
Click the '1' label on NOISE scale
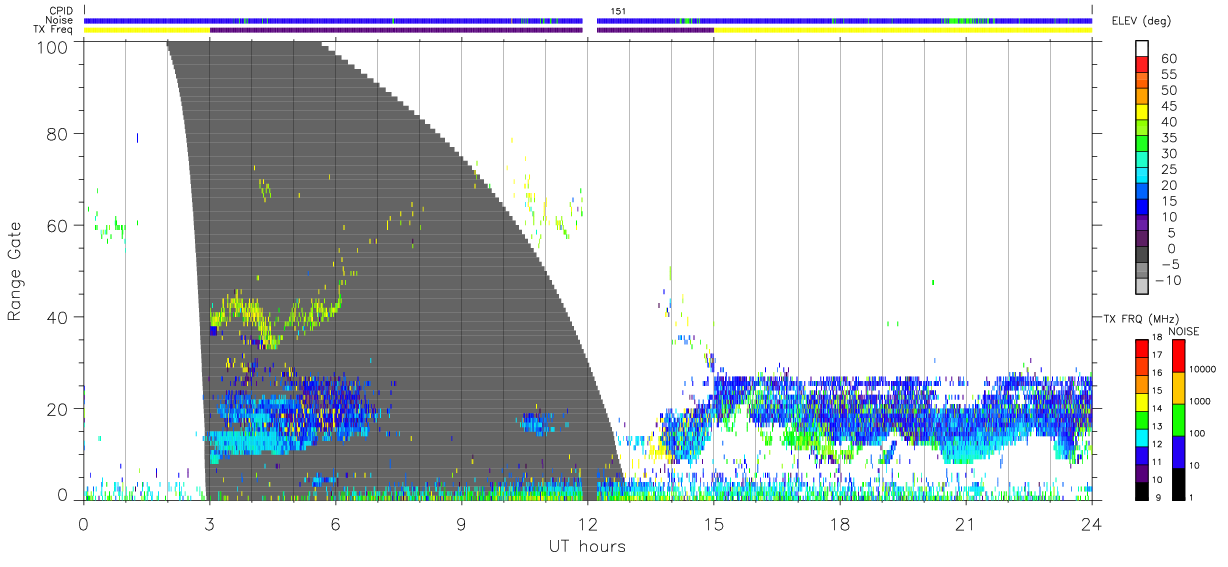click(1193, 497)
